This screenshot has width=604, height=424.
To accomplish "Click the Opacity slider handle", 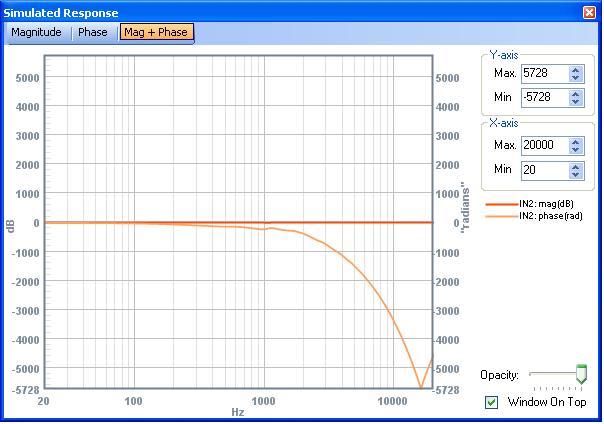I will pos(581,374).
